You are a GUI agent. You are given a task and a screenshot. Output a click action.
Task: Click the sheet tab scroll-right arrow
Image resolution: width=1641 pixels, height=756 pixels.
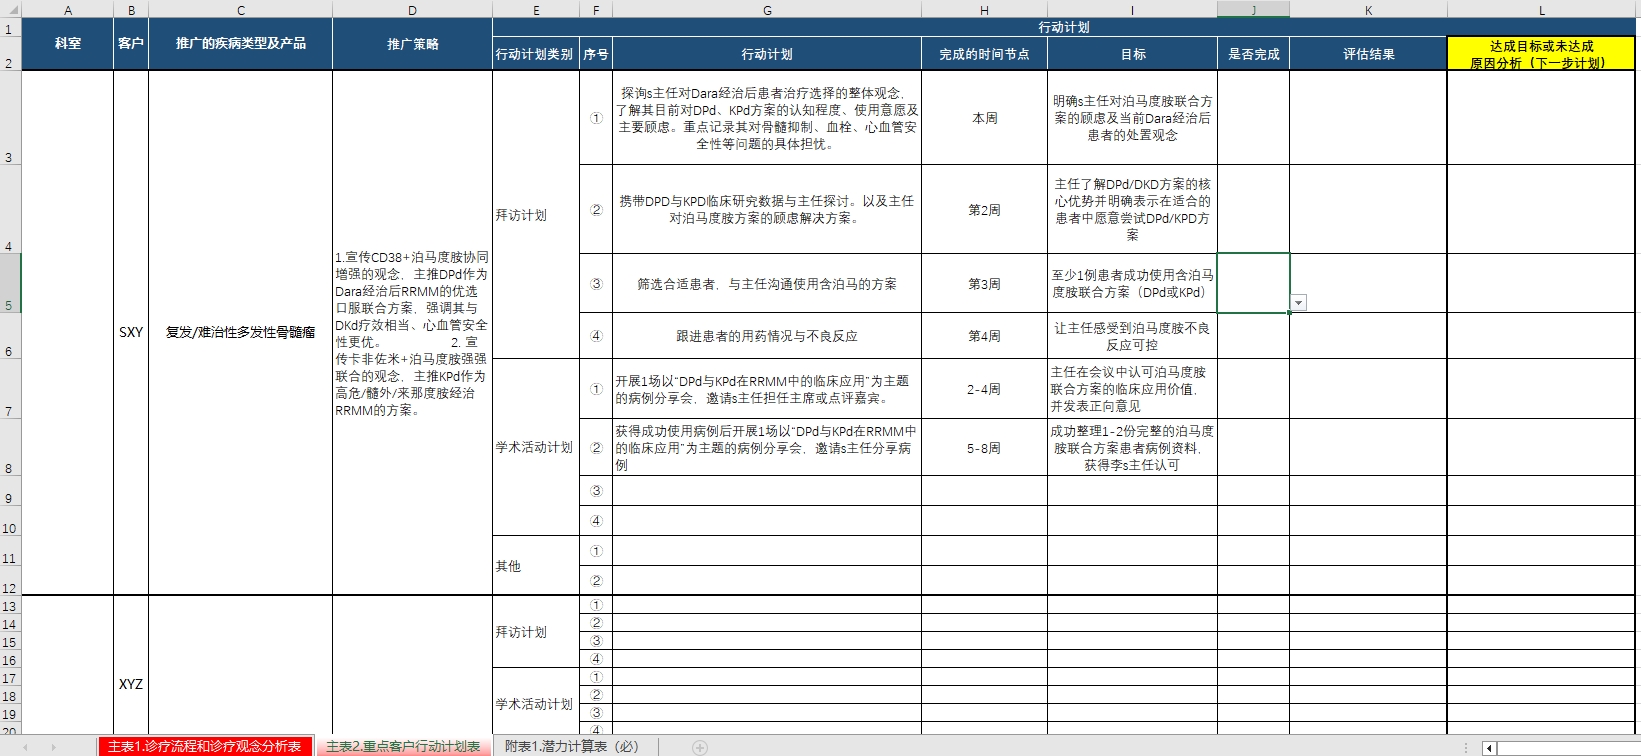(53, 747)
